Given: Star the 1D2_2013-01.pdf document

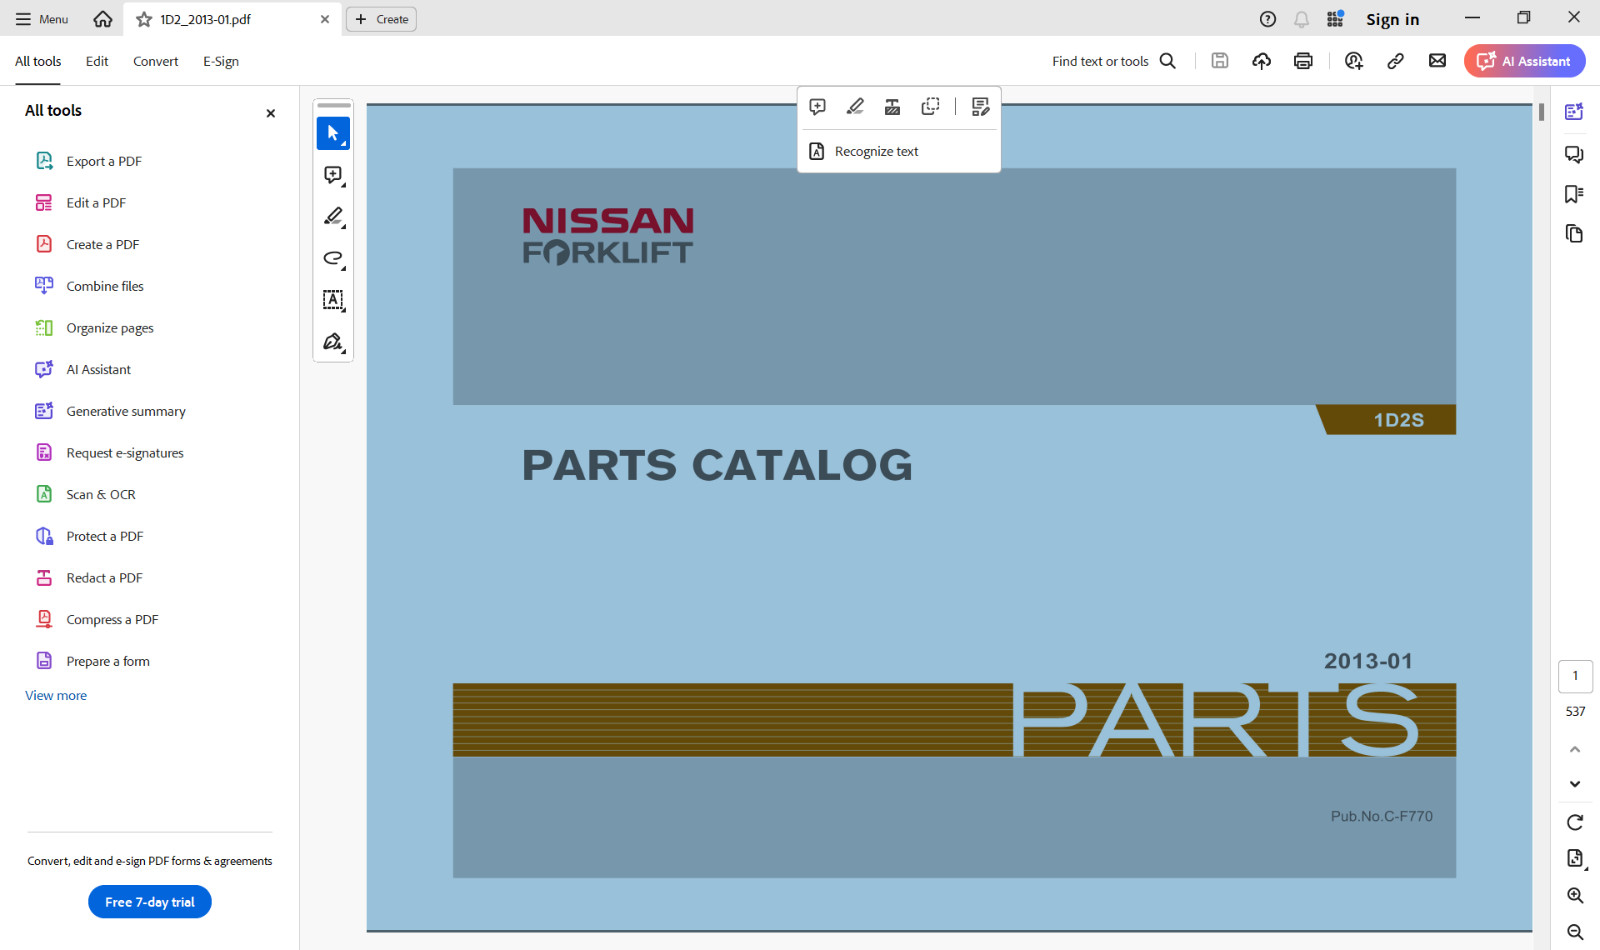Looking at the screenshot, I should point(144,19).
